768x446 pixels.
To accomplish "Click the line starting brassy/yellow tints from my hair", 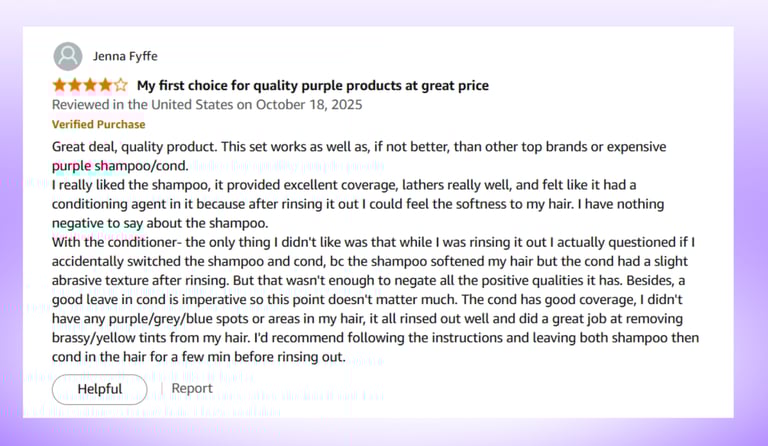I will [375, 338].
